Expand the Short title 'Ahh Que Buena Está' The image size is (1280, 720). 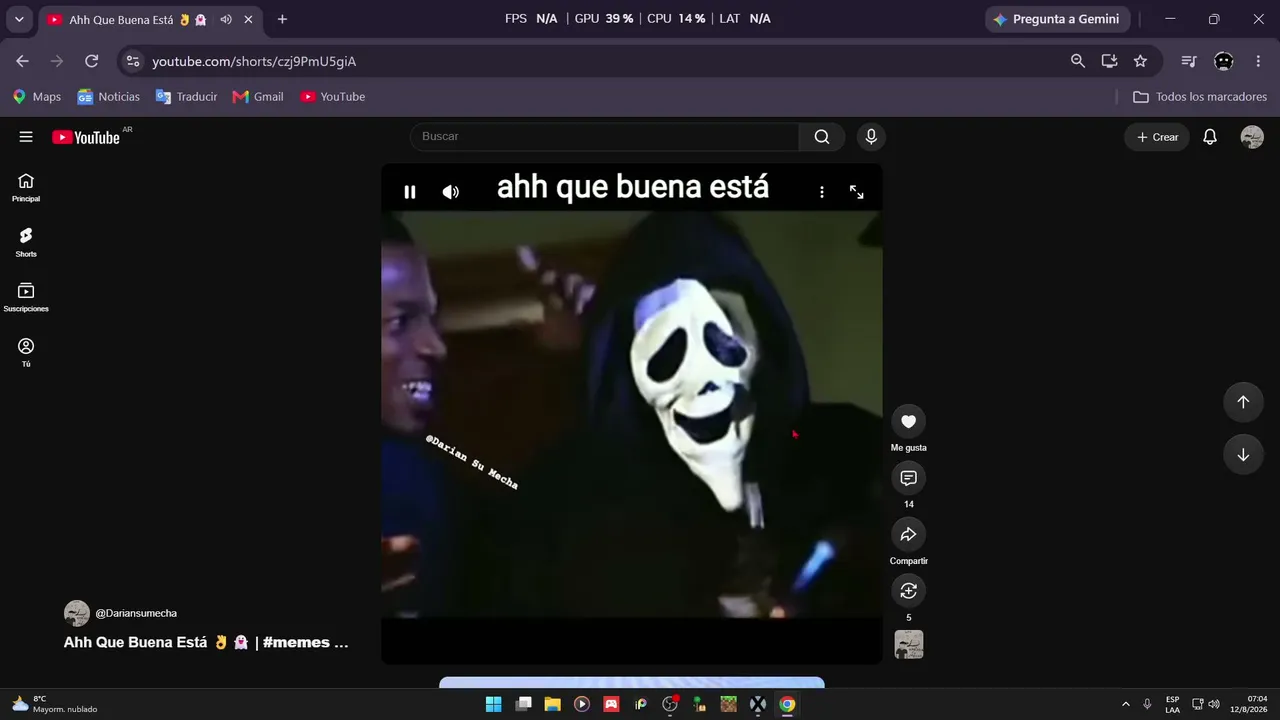coord(206,642)
